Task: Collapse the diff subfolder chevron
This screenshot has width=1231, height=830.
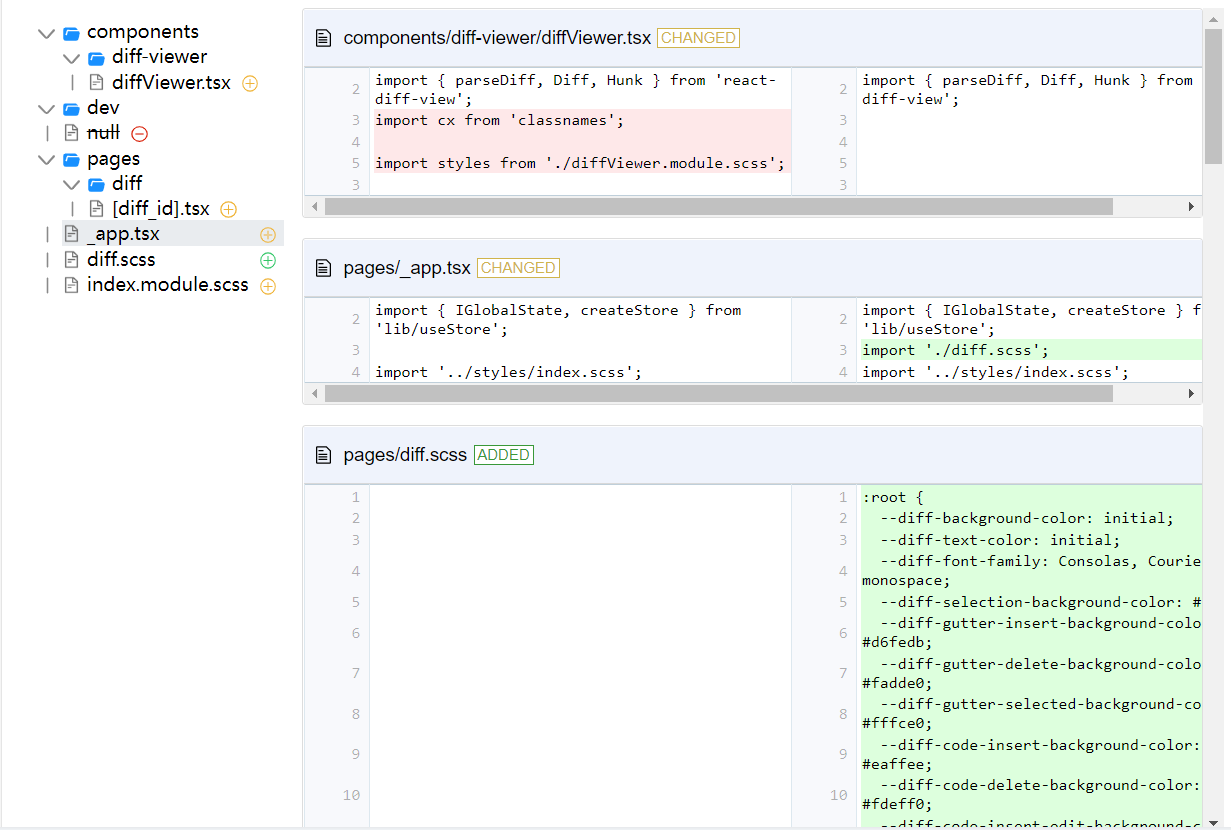Action: (x=71, y=185)
